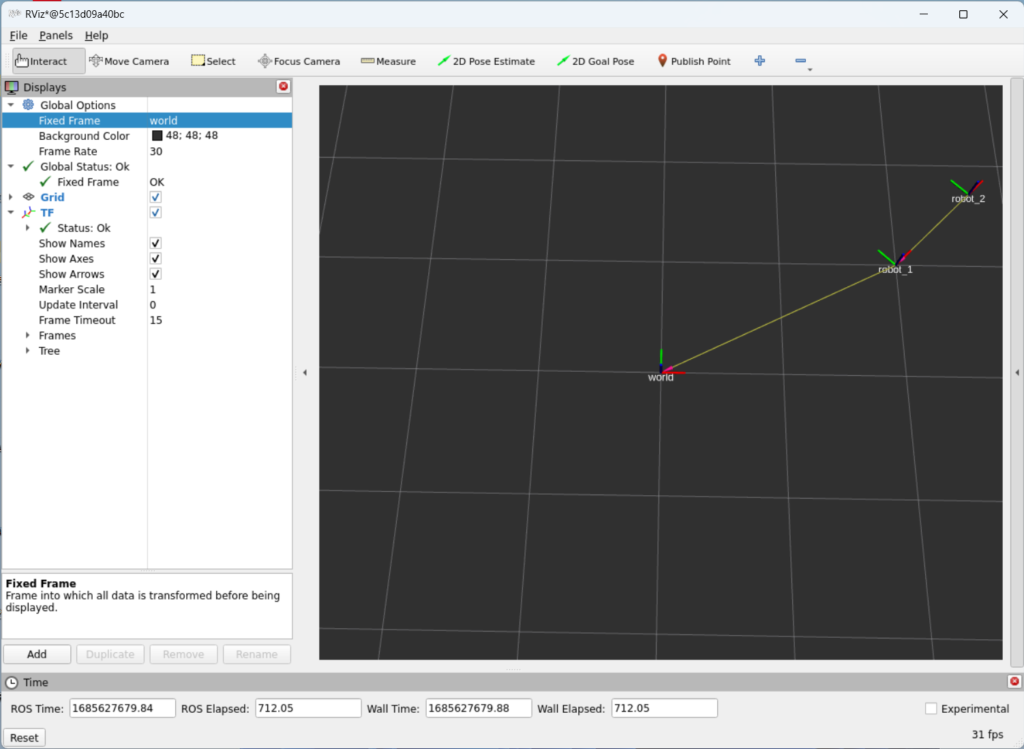Viewport: 1024px width, 749px height.
Task: Expand right panel using the arrow handle
Action: tap(1017, 372)
